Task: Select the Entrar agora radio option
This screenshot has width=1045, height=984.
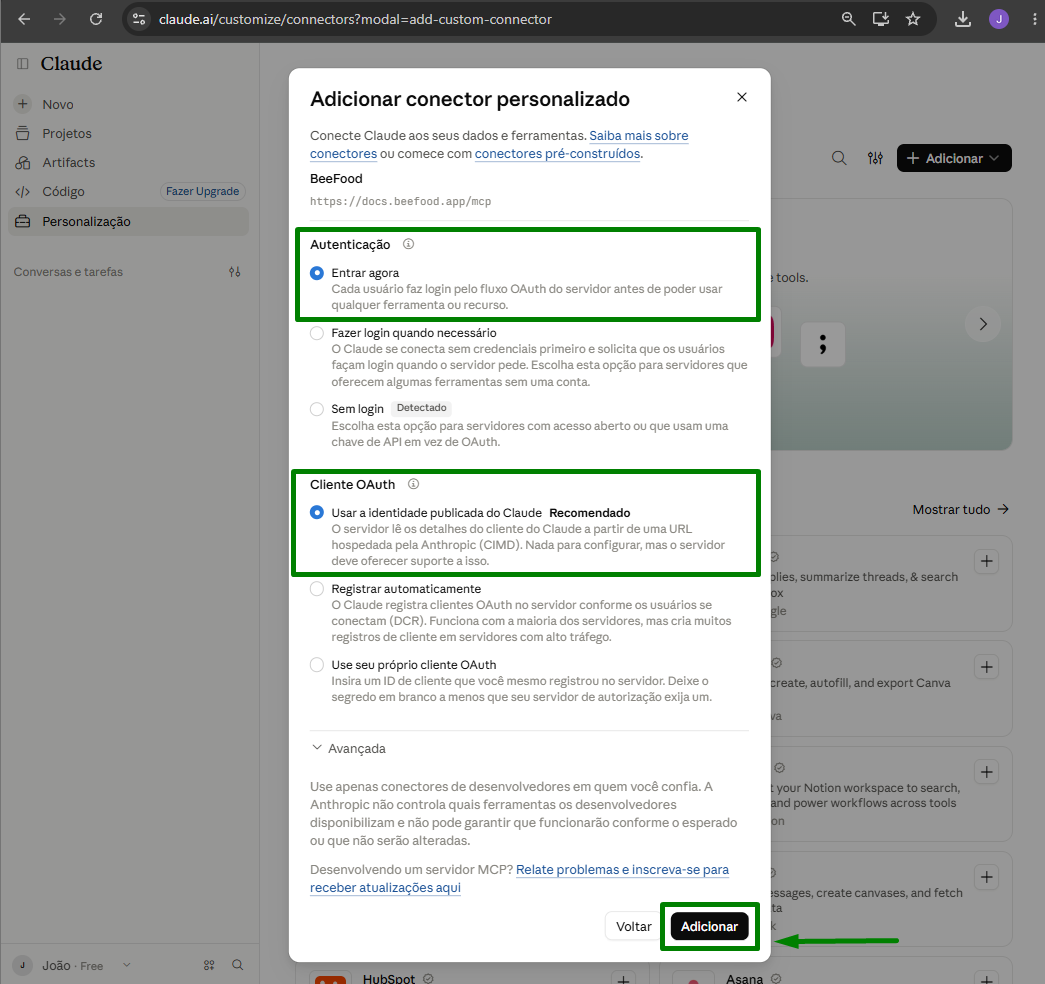Action: coord(317,273)
